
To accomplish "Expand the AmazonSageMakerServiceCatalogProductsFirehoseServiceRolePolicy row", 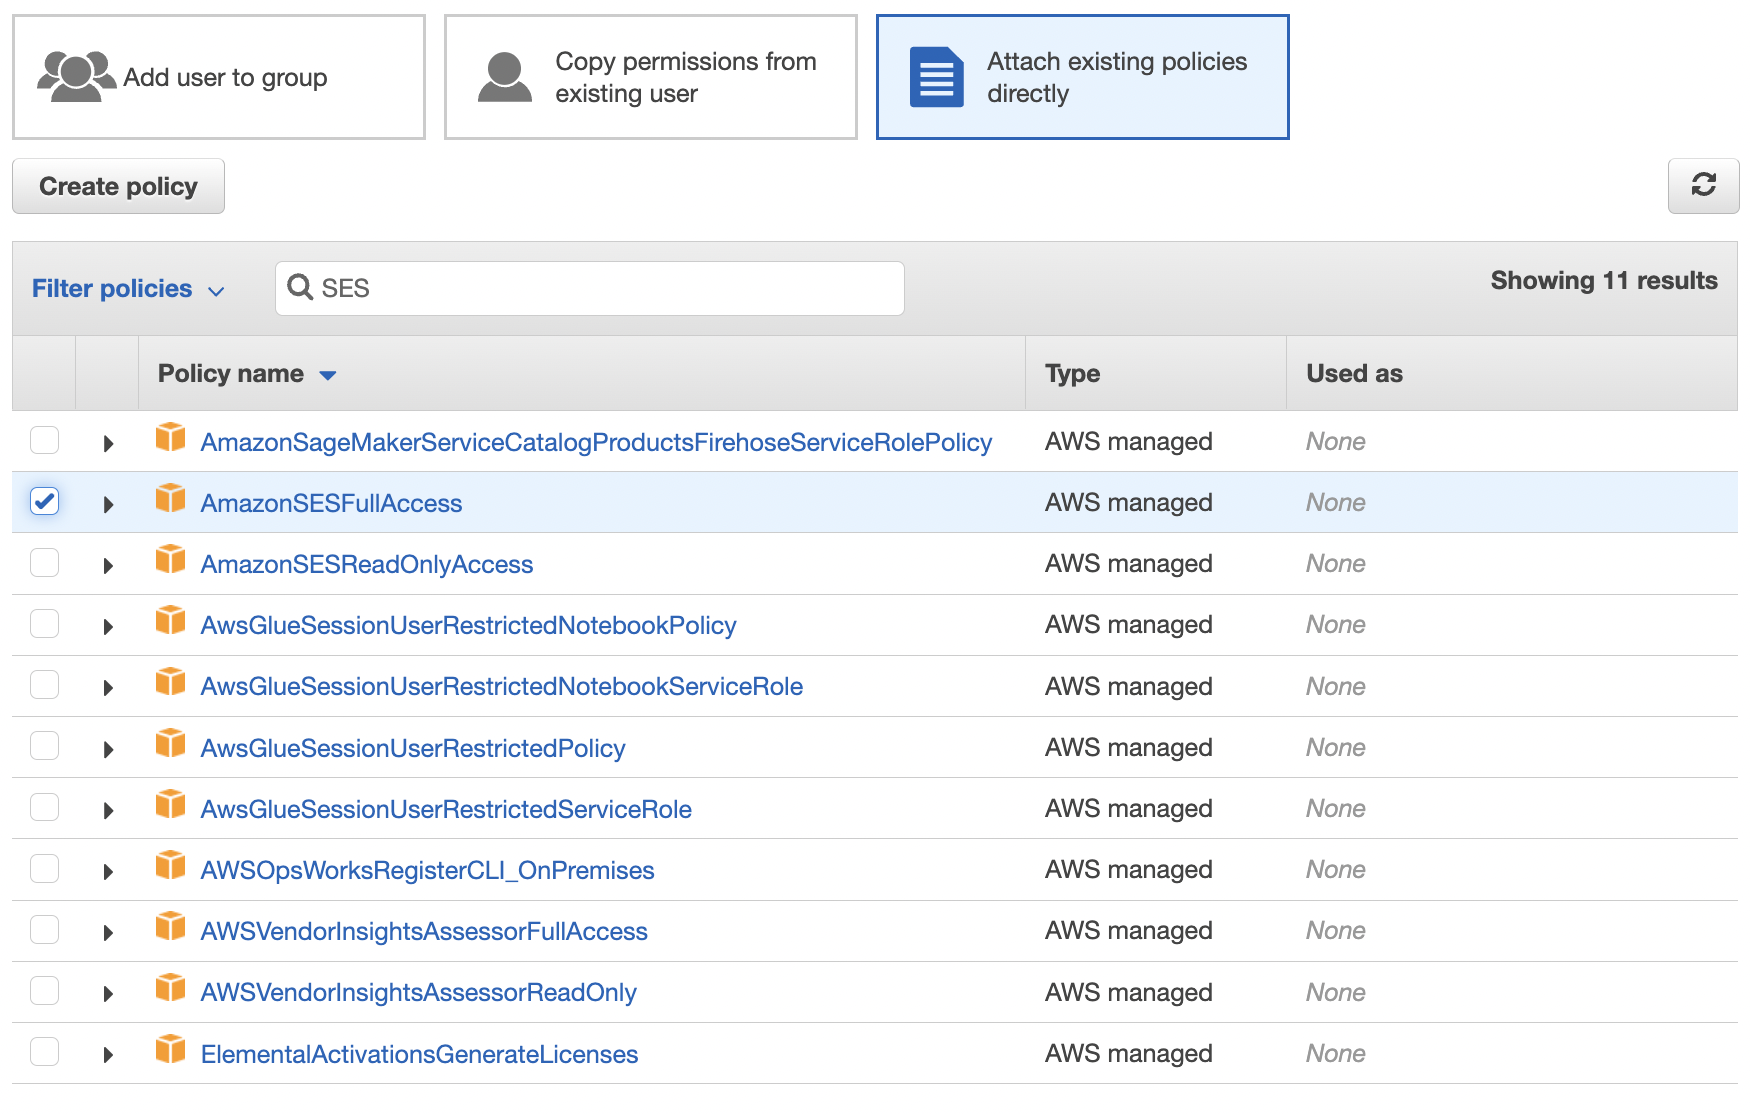I will coord(108,443).
